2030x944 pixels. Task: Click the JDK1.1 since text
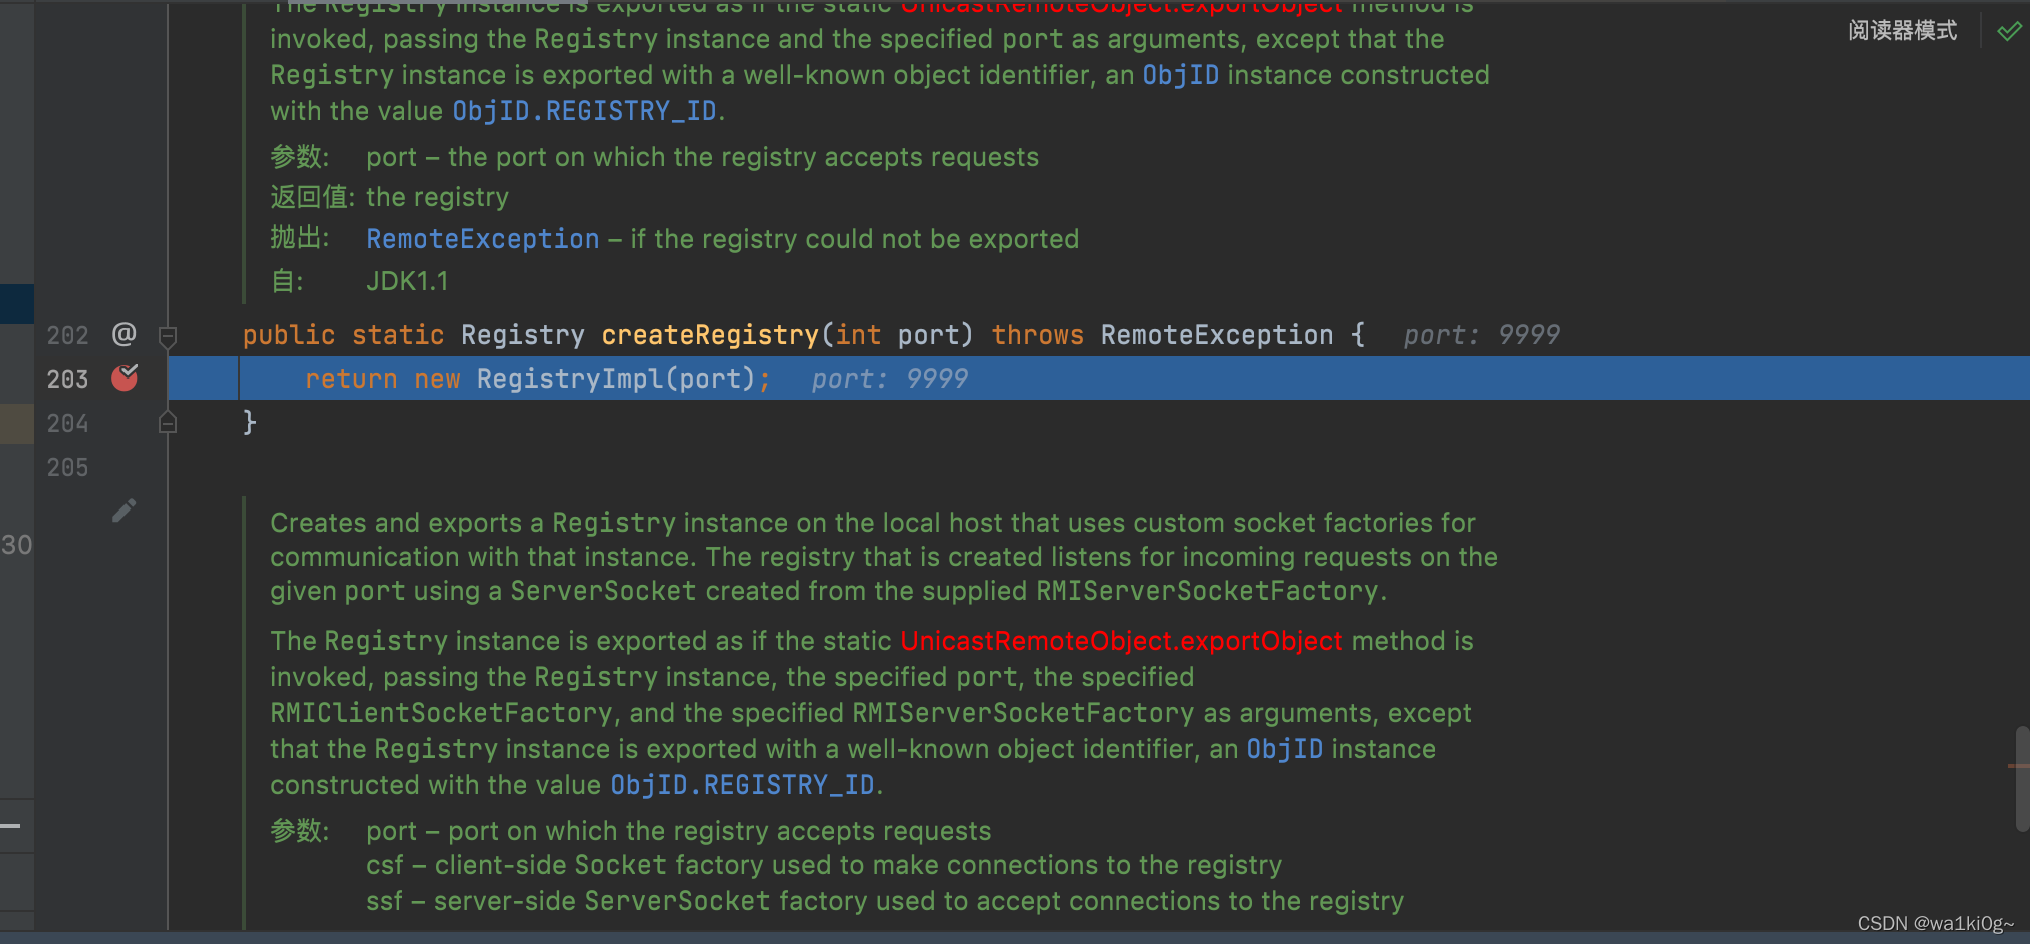407,281
